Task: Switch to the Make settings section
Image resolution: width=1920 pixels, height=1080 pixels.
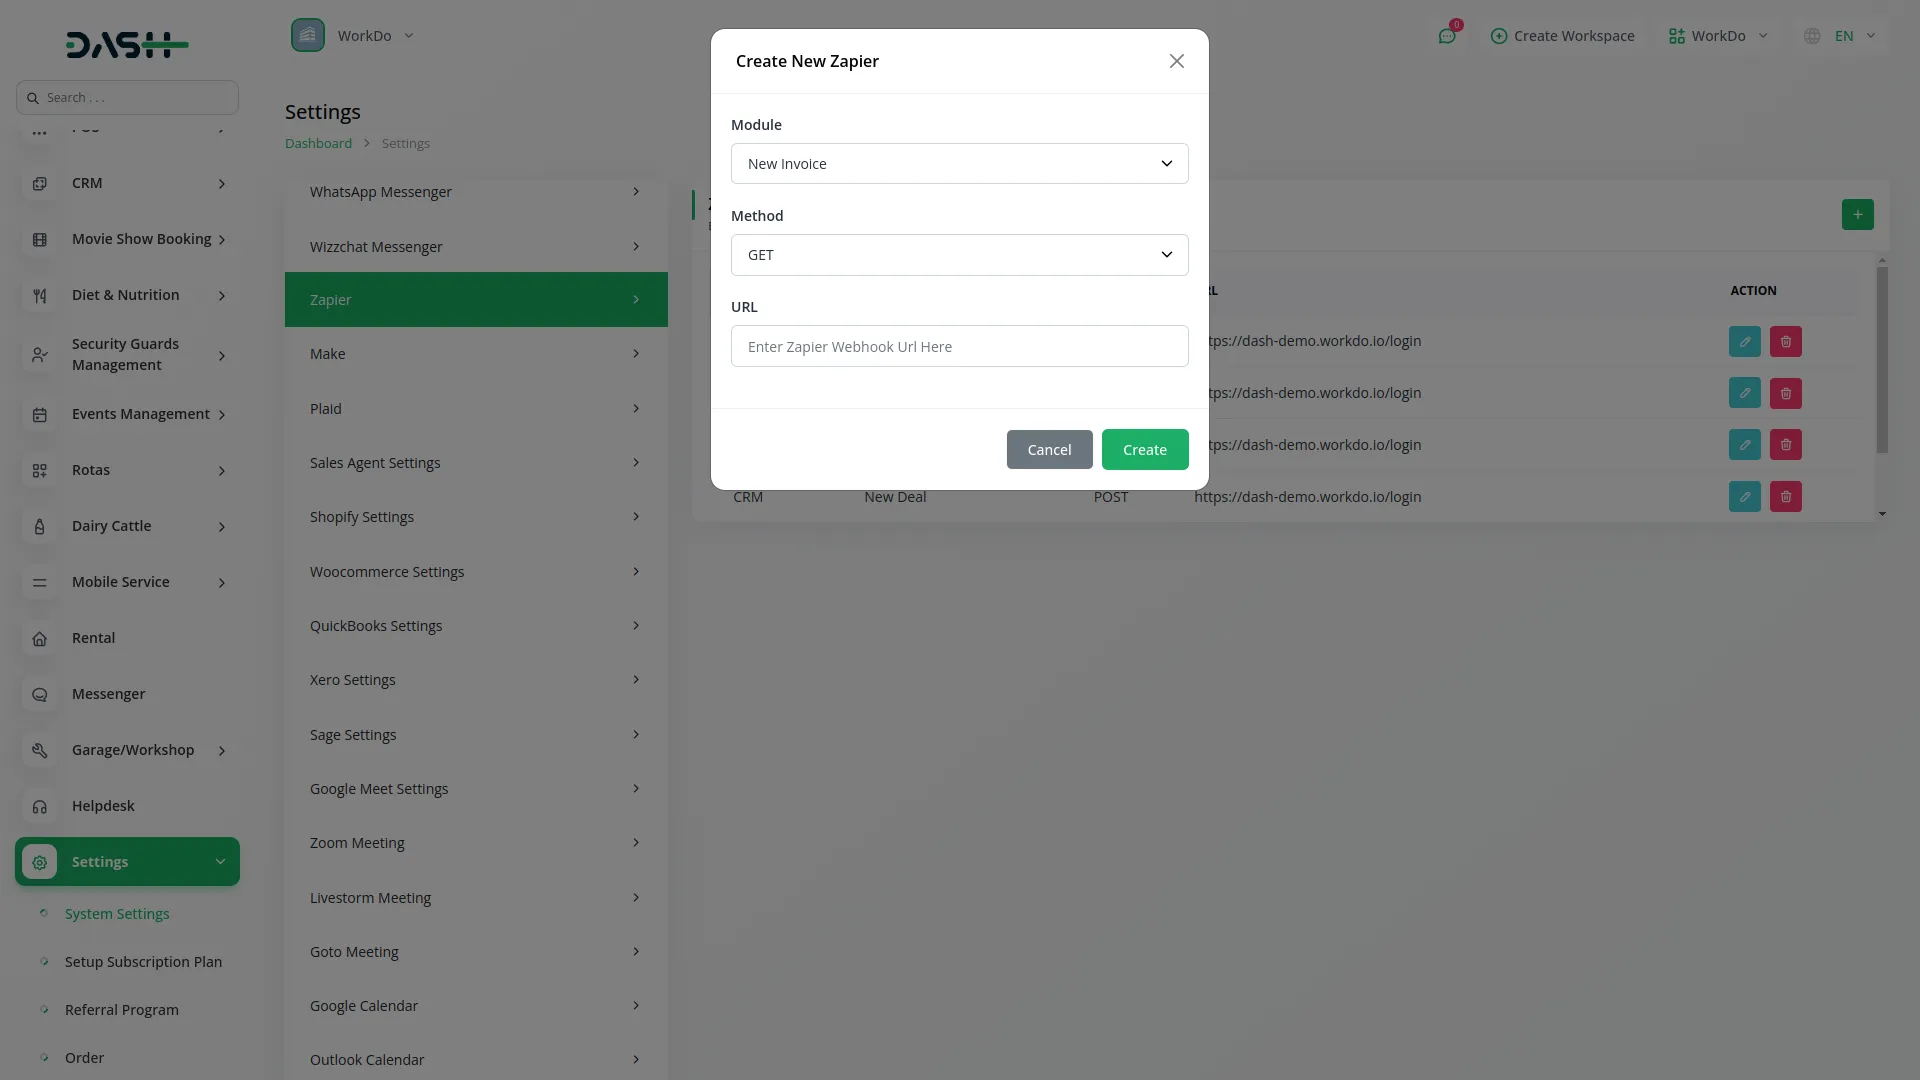Action: pyautogui.click(x=476, y=353)
